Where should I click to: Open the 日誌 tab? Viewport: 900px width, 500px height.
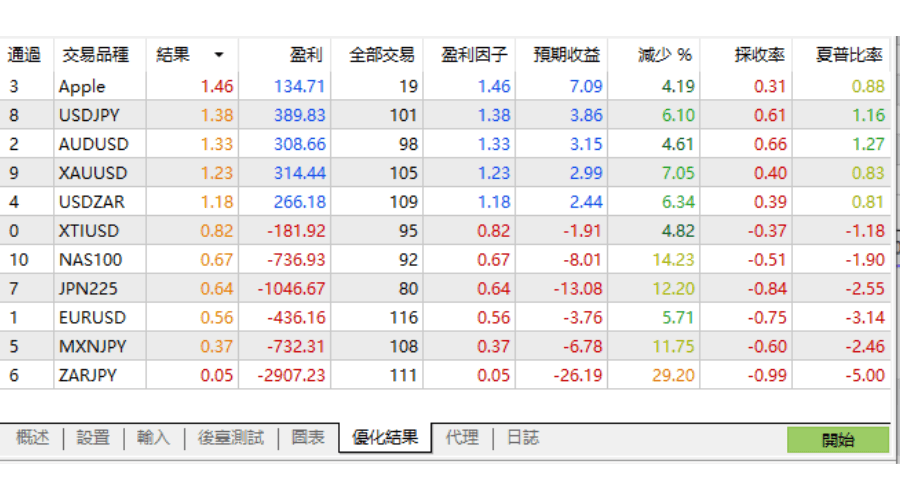(523, 438)
